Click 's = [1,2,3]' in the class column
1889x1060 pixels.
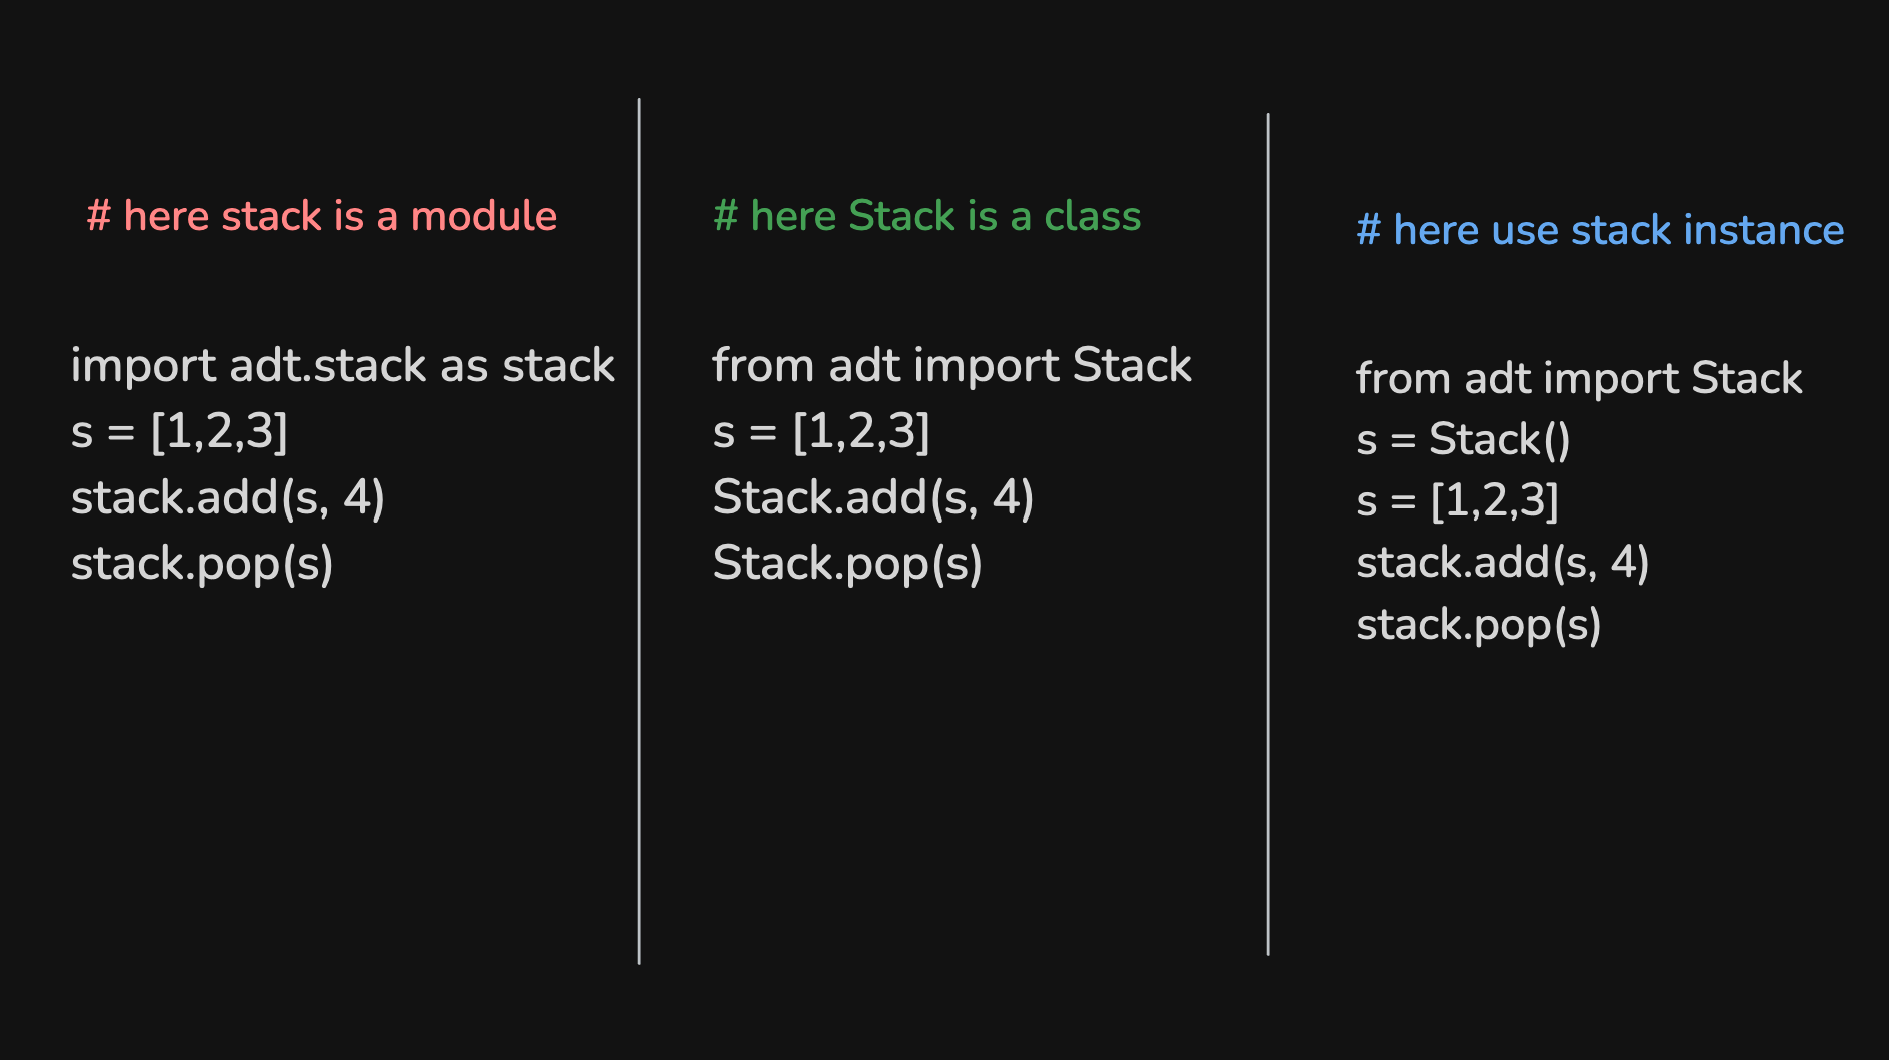821,432
